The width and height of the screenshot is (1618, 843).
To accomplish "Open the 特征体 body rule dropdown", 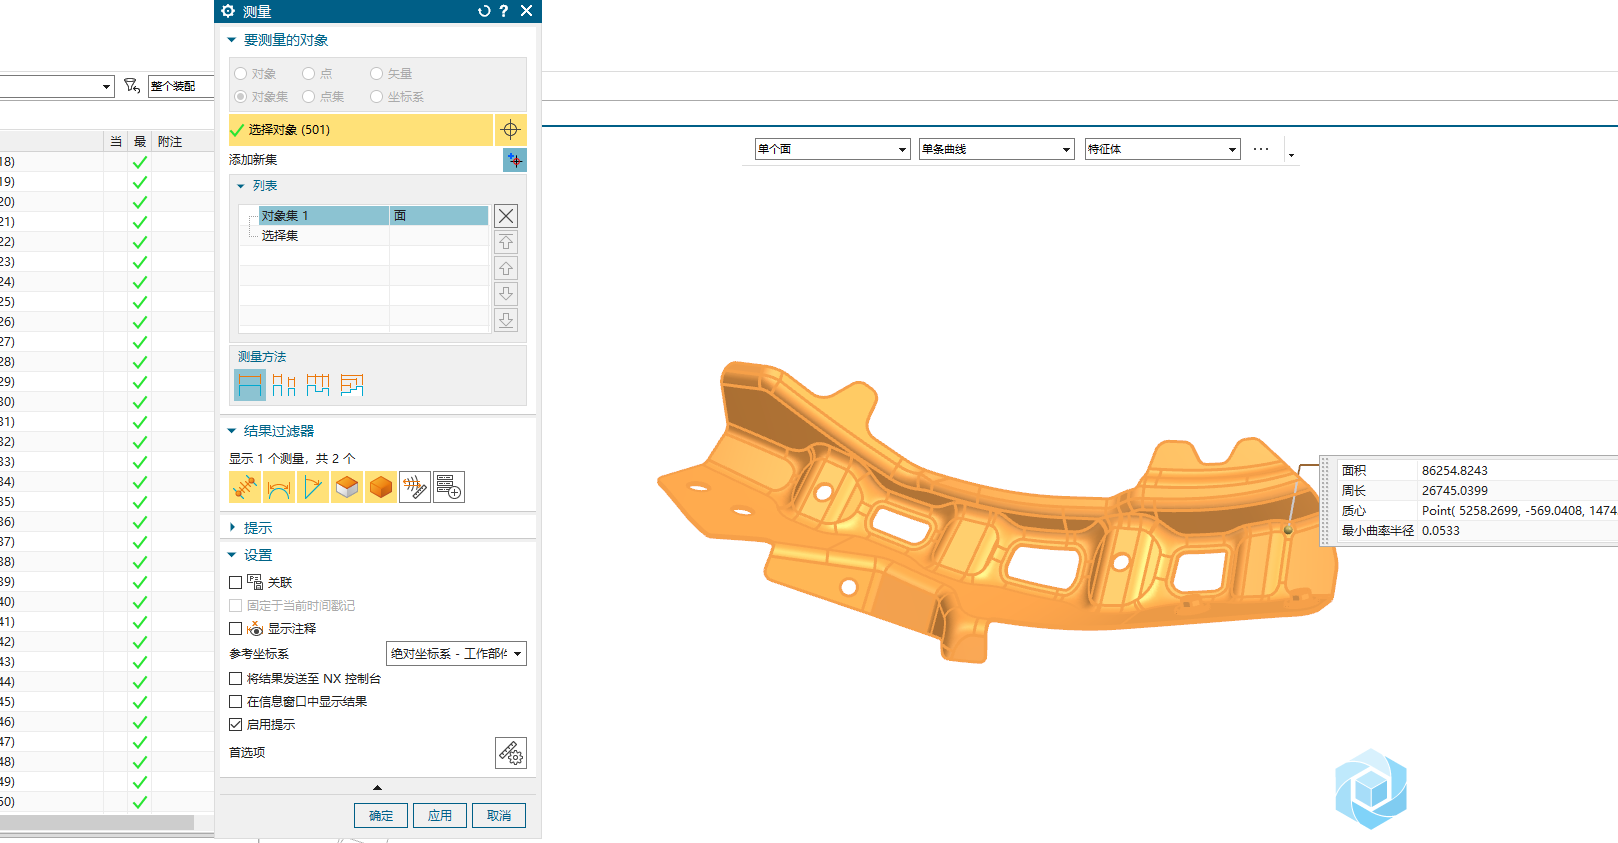I will (1162, 149).
